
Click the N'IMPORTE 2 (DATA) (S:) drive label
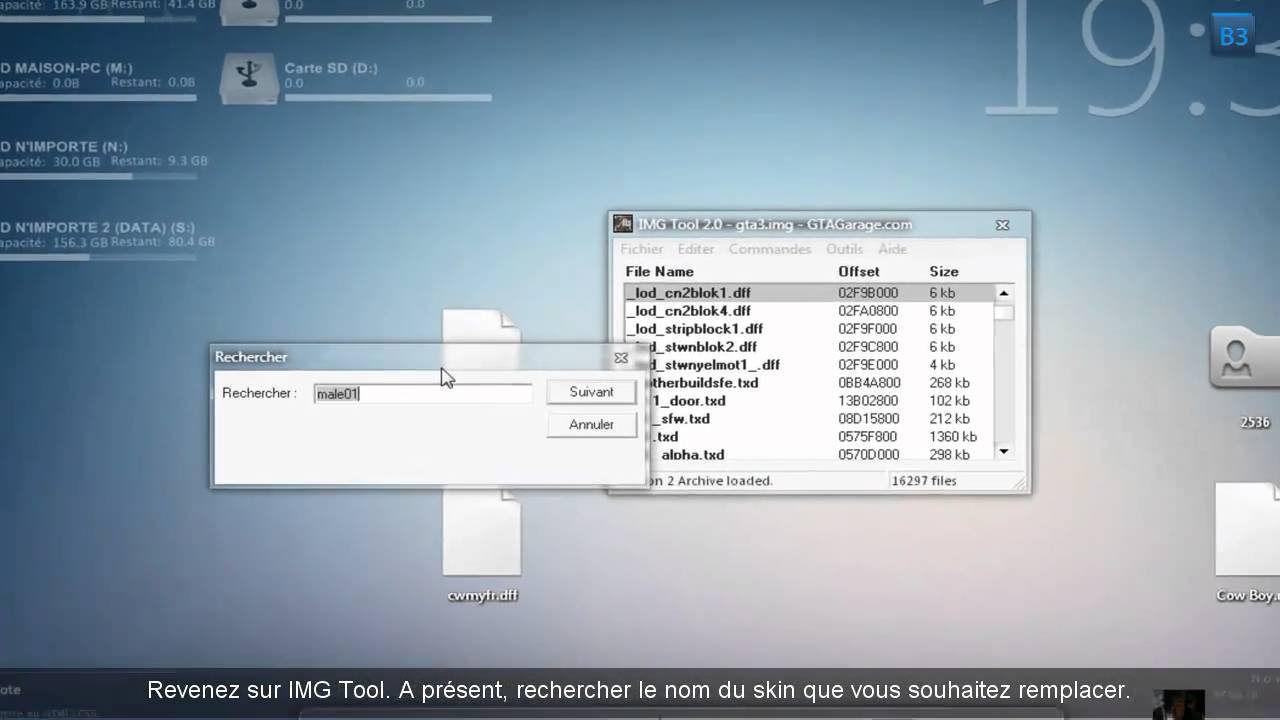pos(97,227)
